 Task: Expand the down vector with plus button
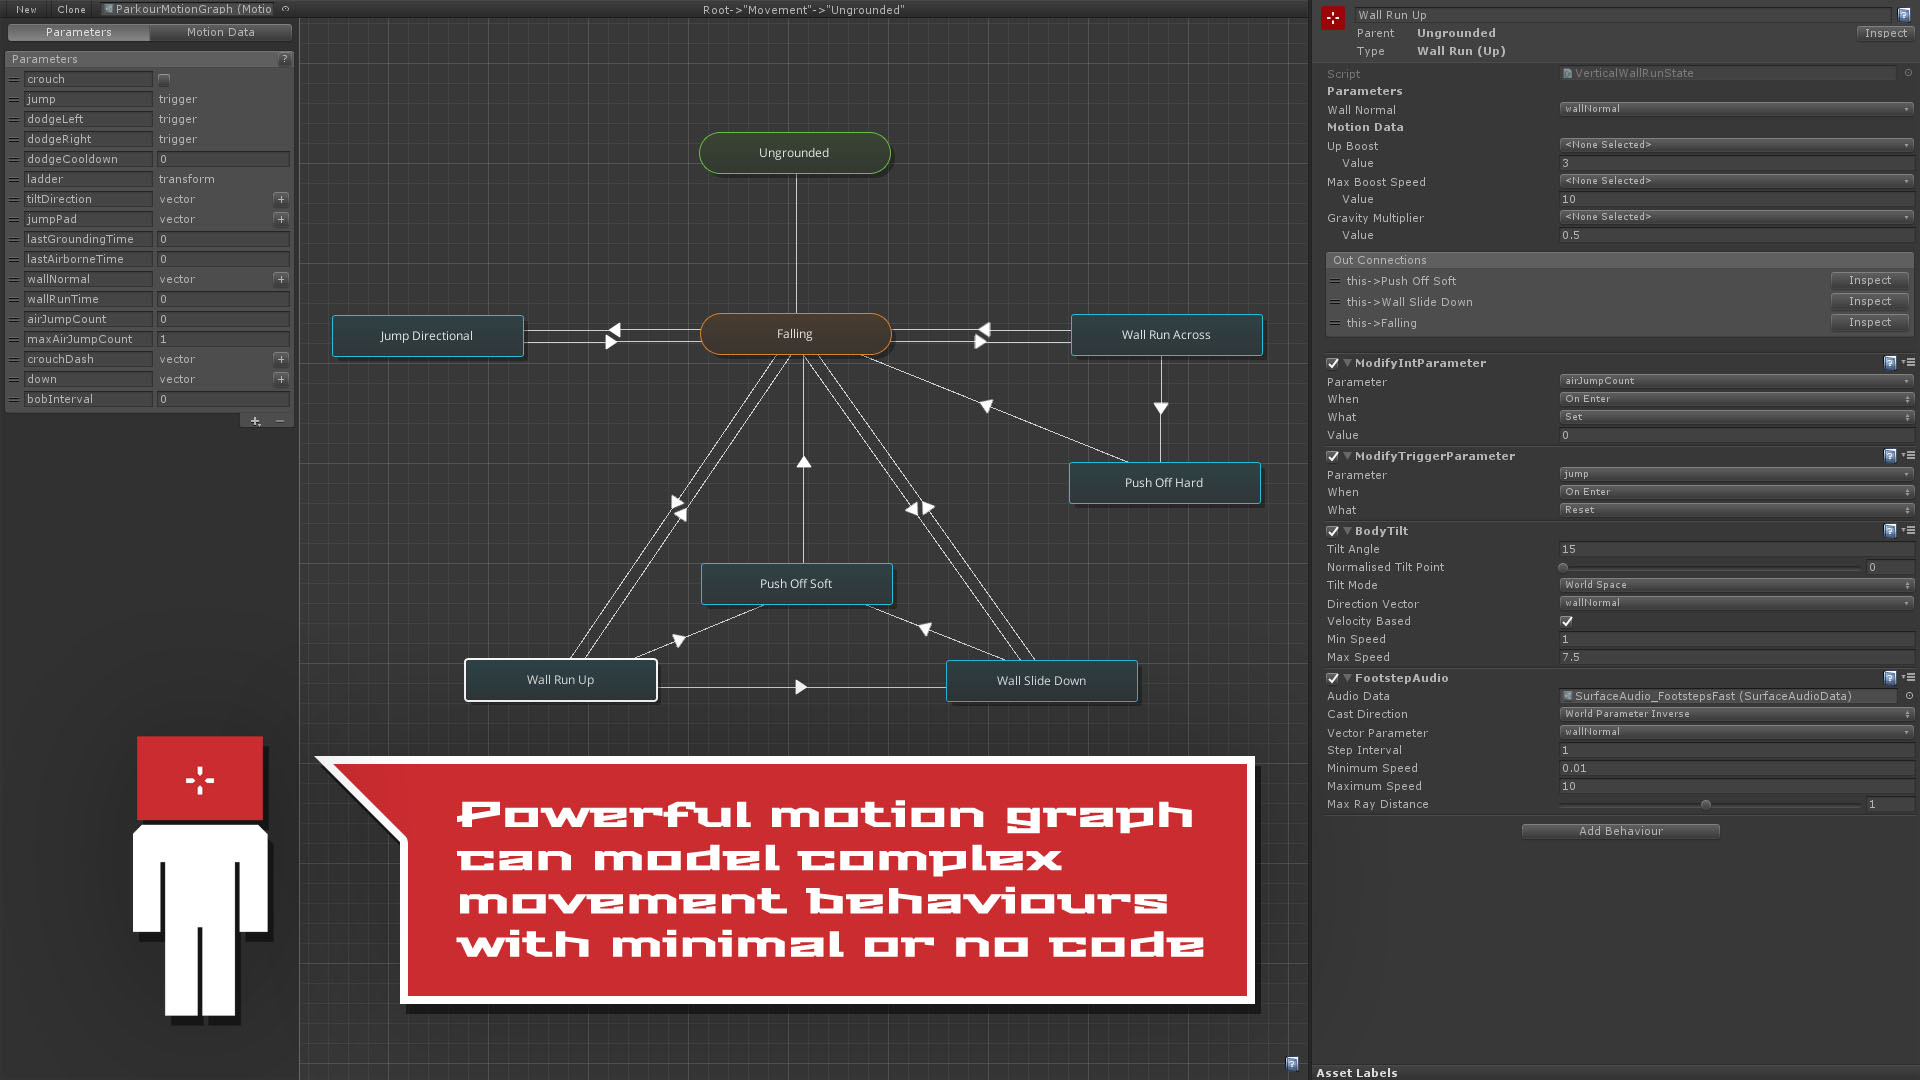(281, 379)
